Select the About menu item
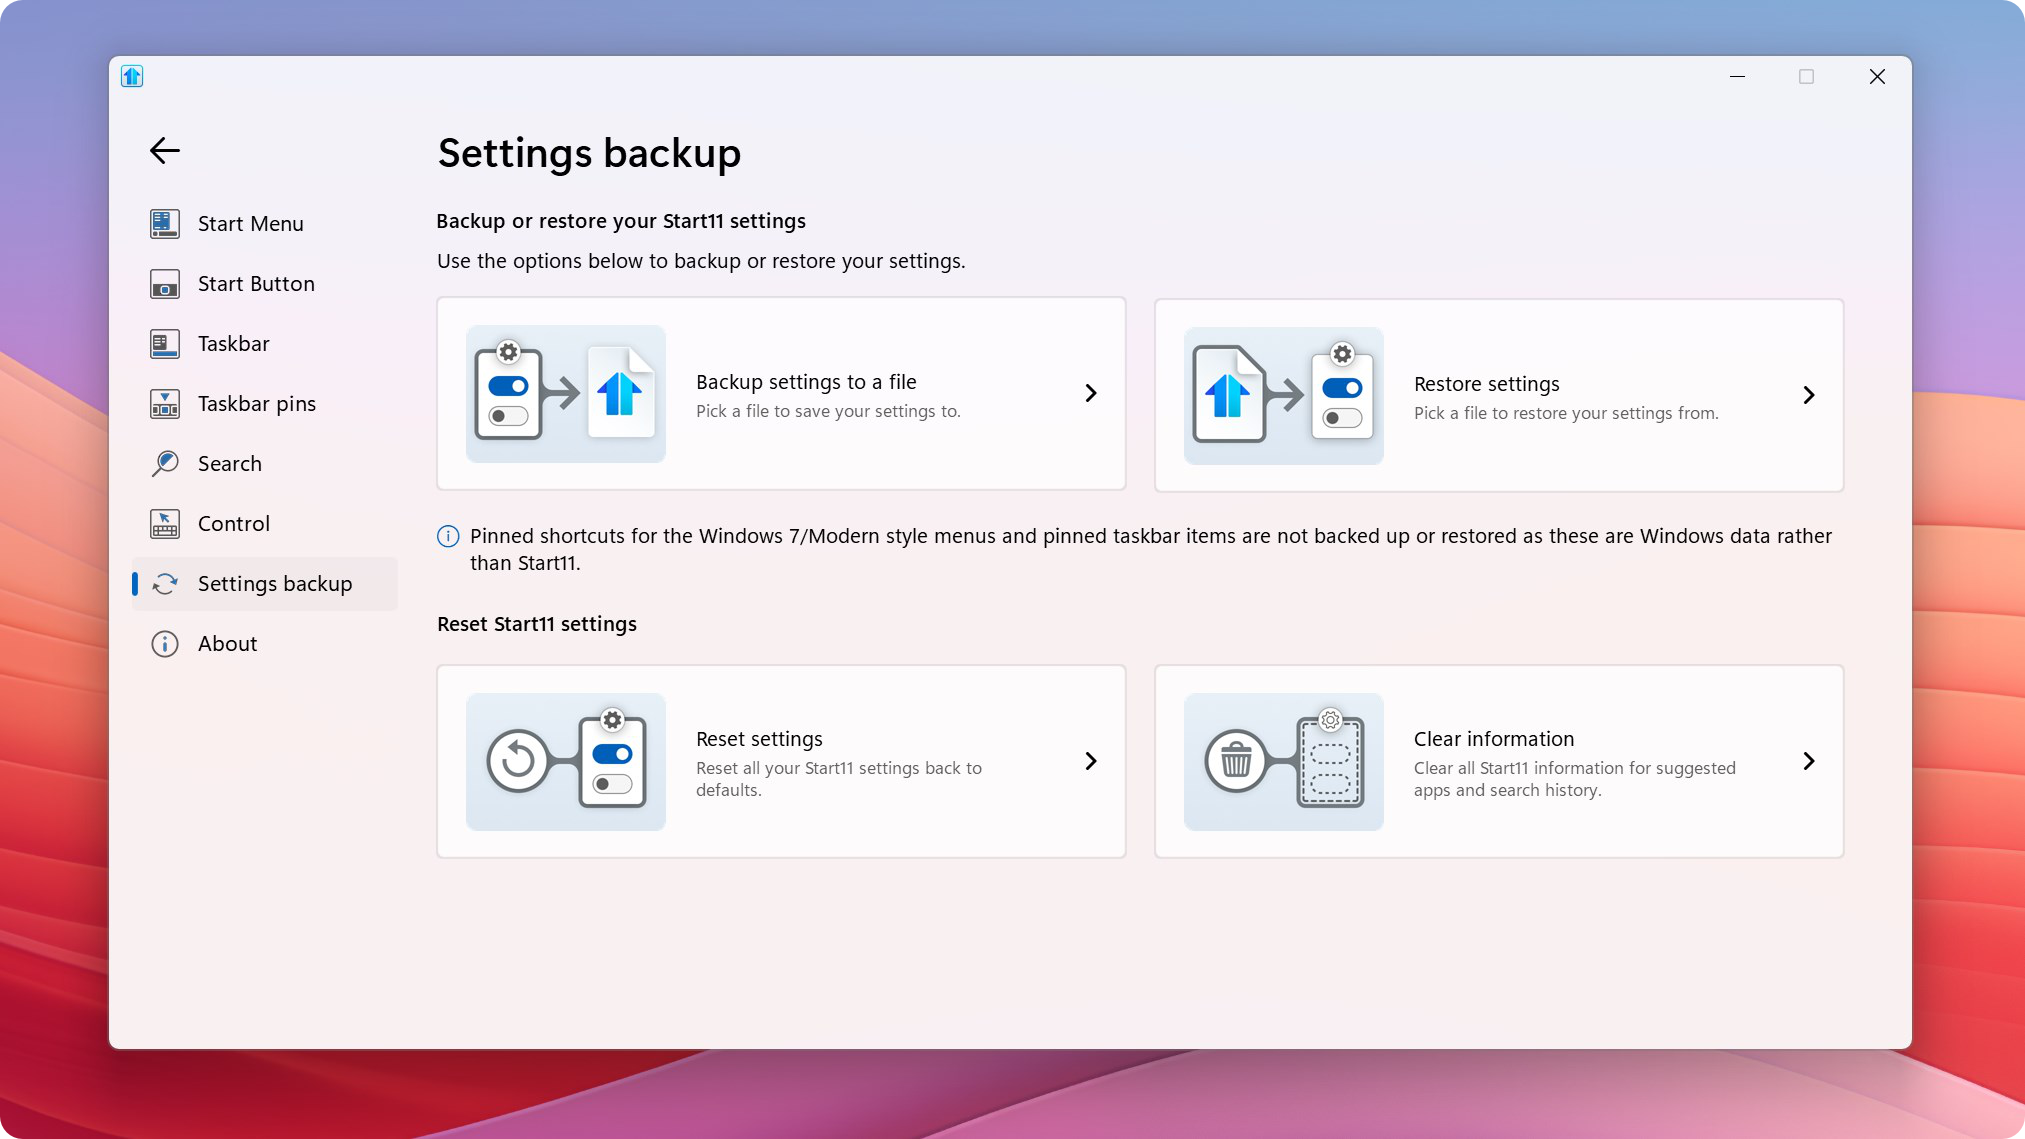This screenshot has height=1139, width=2025. pyautogui.click(x=227, y=643)
